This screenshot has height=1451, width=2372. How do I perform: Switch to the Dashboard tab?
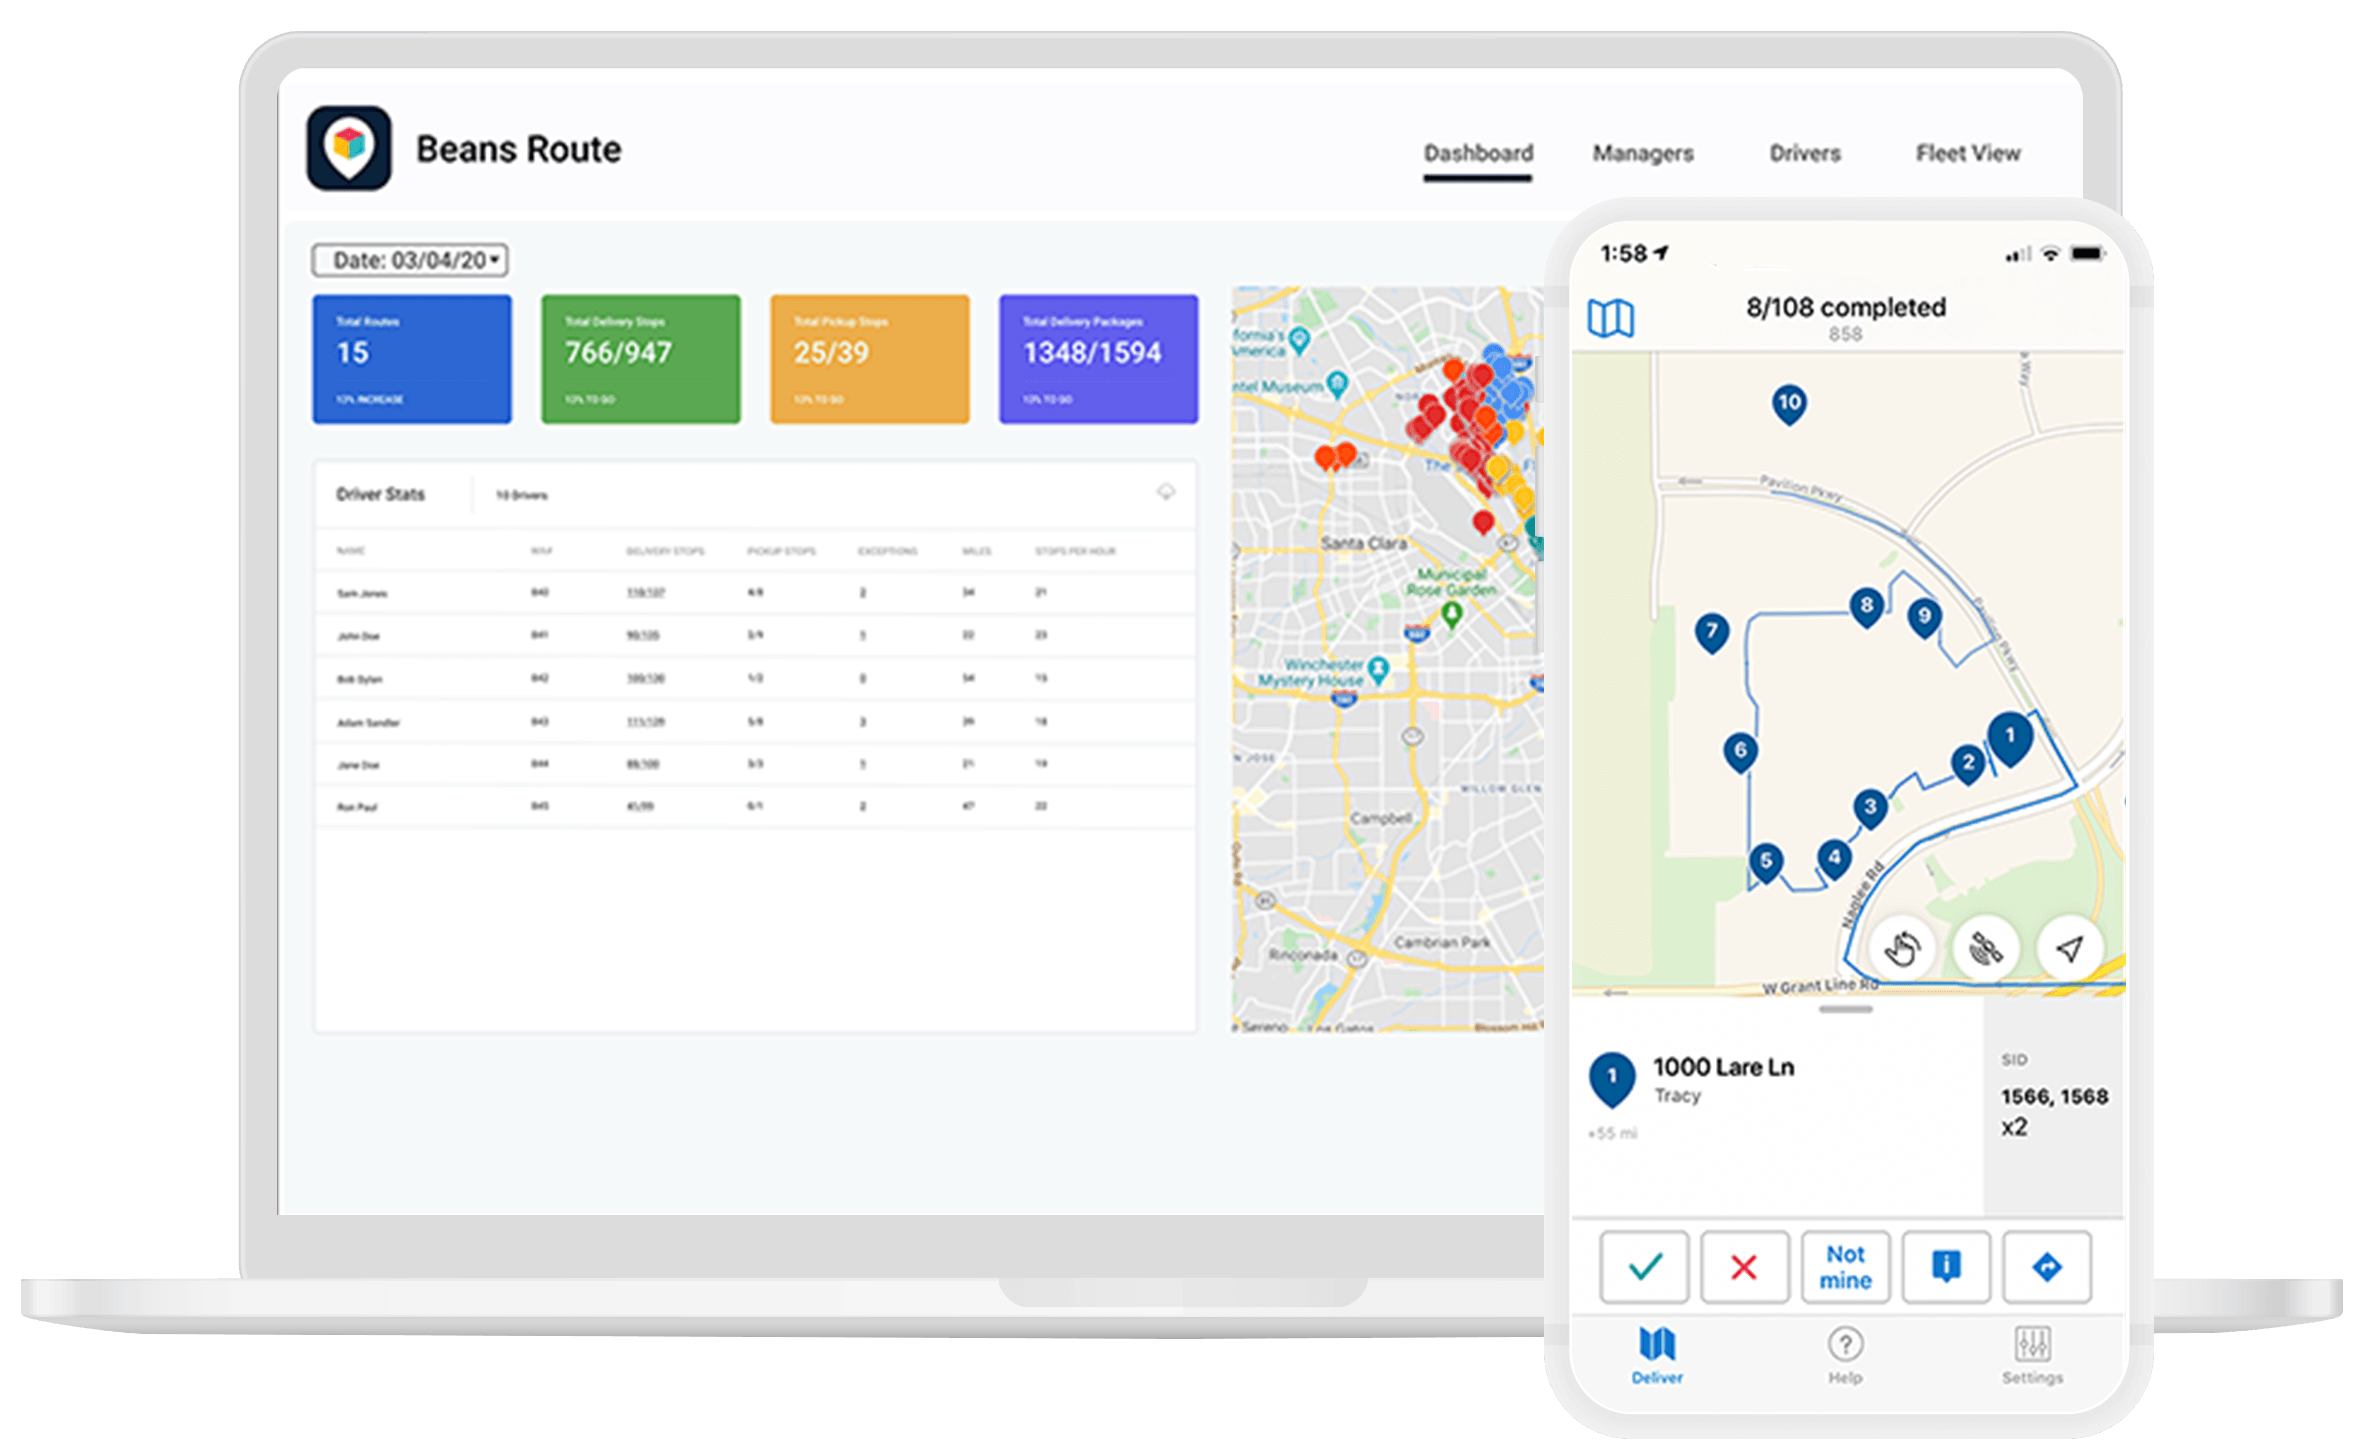click(1477, 154)
